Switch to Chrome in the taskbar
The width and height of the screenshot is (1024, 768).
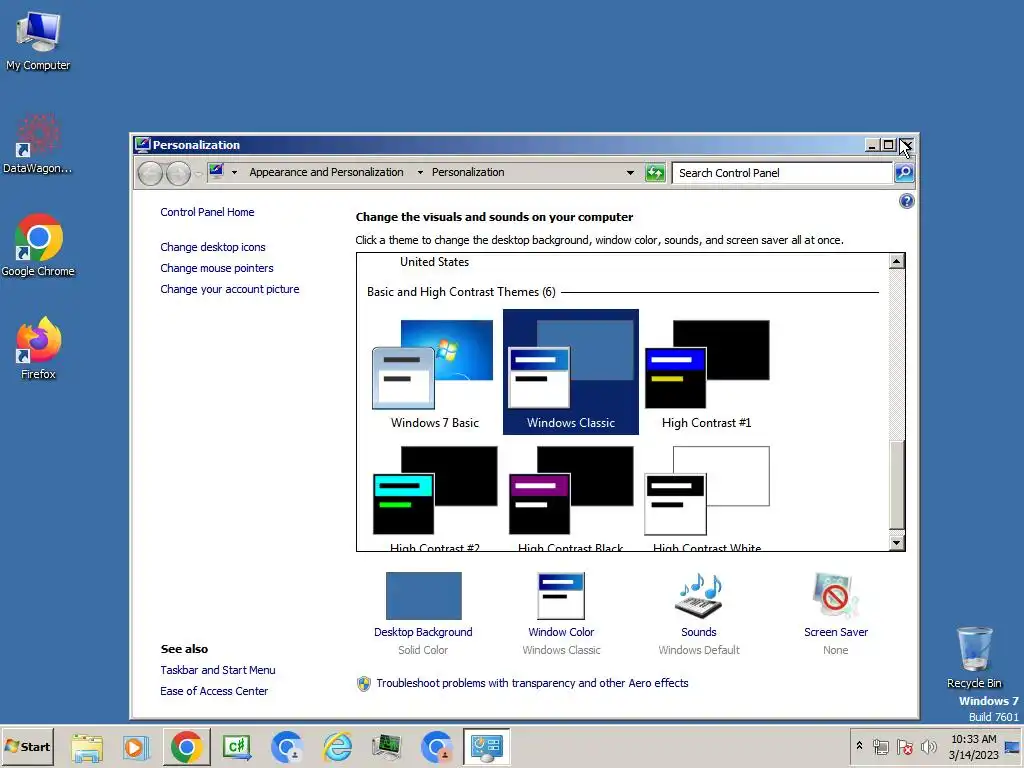(x=186, y=747)
